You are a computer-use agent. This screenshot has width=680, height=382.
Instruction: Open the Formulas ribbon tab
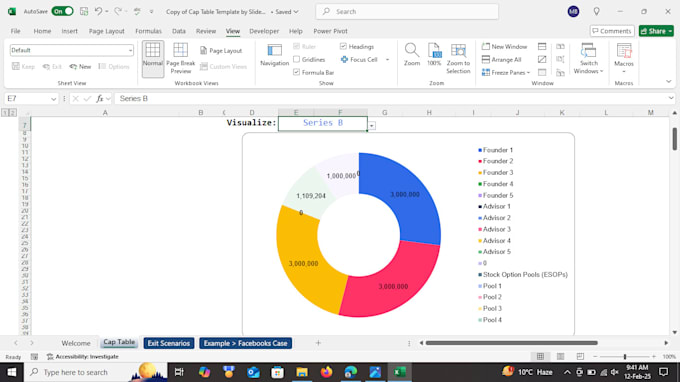[x=148, y=31]
